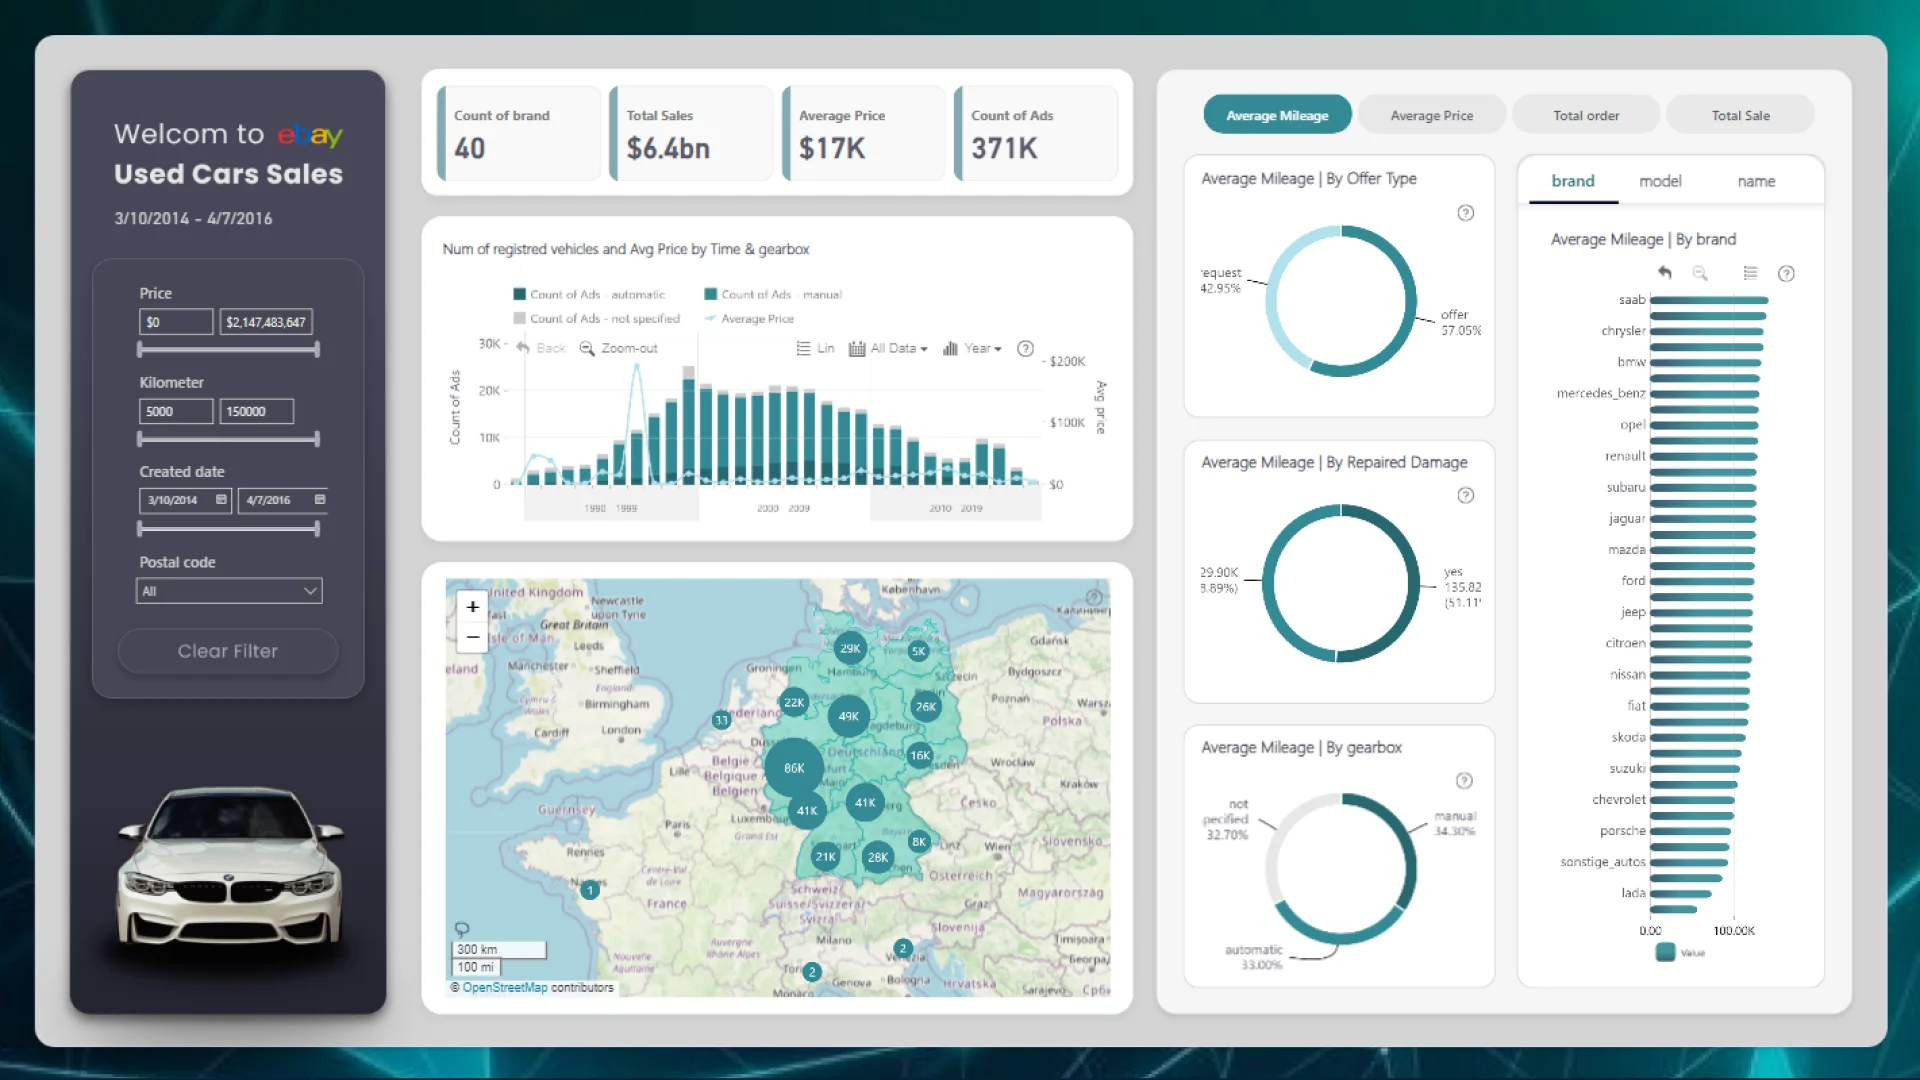
Task: Click the Total Sales $6.4bn card
Action: pos(692,133)
